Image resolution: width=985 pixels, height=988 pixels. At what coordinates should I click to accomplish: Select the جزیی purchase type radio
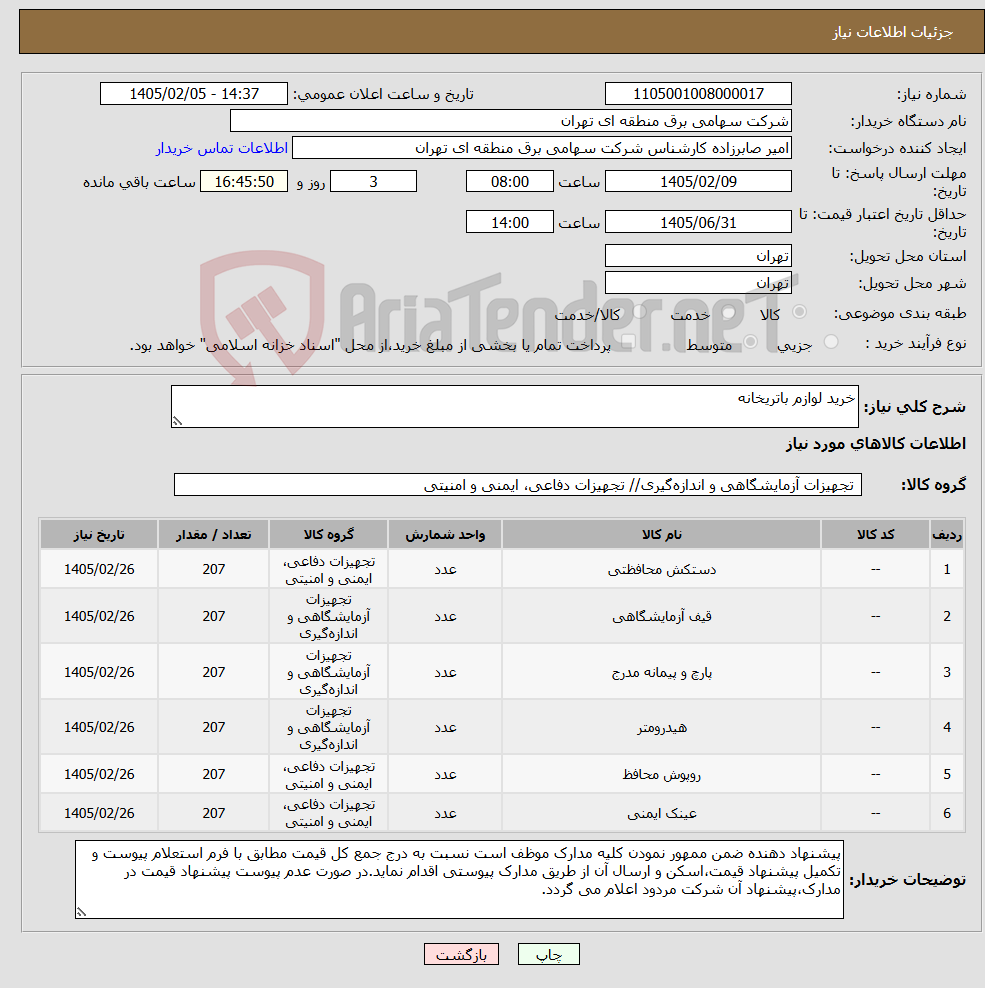tap(831, 342)
